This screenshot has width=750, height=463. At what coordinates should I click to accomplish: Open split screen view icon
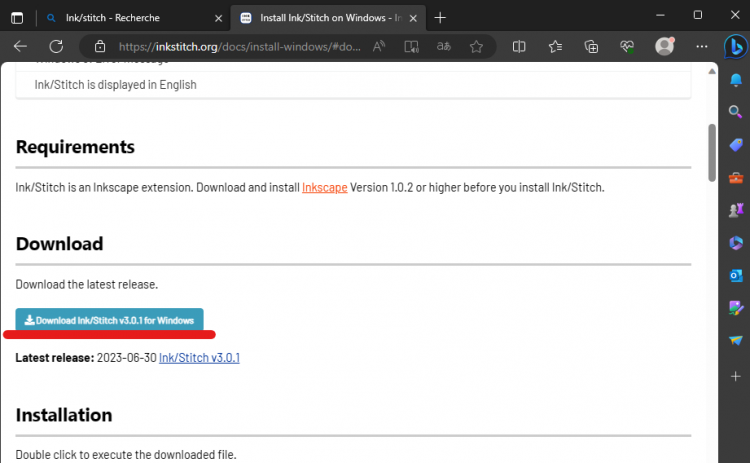coord(519,46)
